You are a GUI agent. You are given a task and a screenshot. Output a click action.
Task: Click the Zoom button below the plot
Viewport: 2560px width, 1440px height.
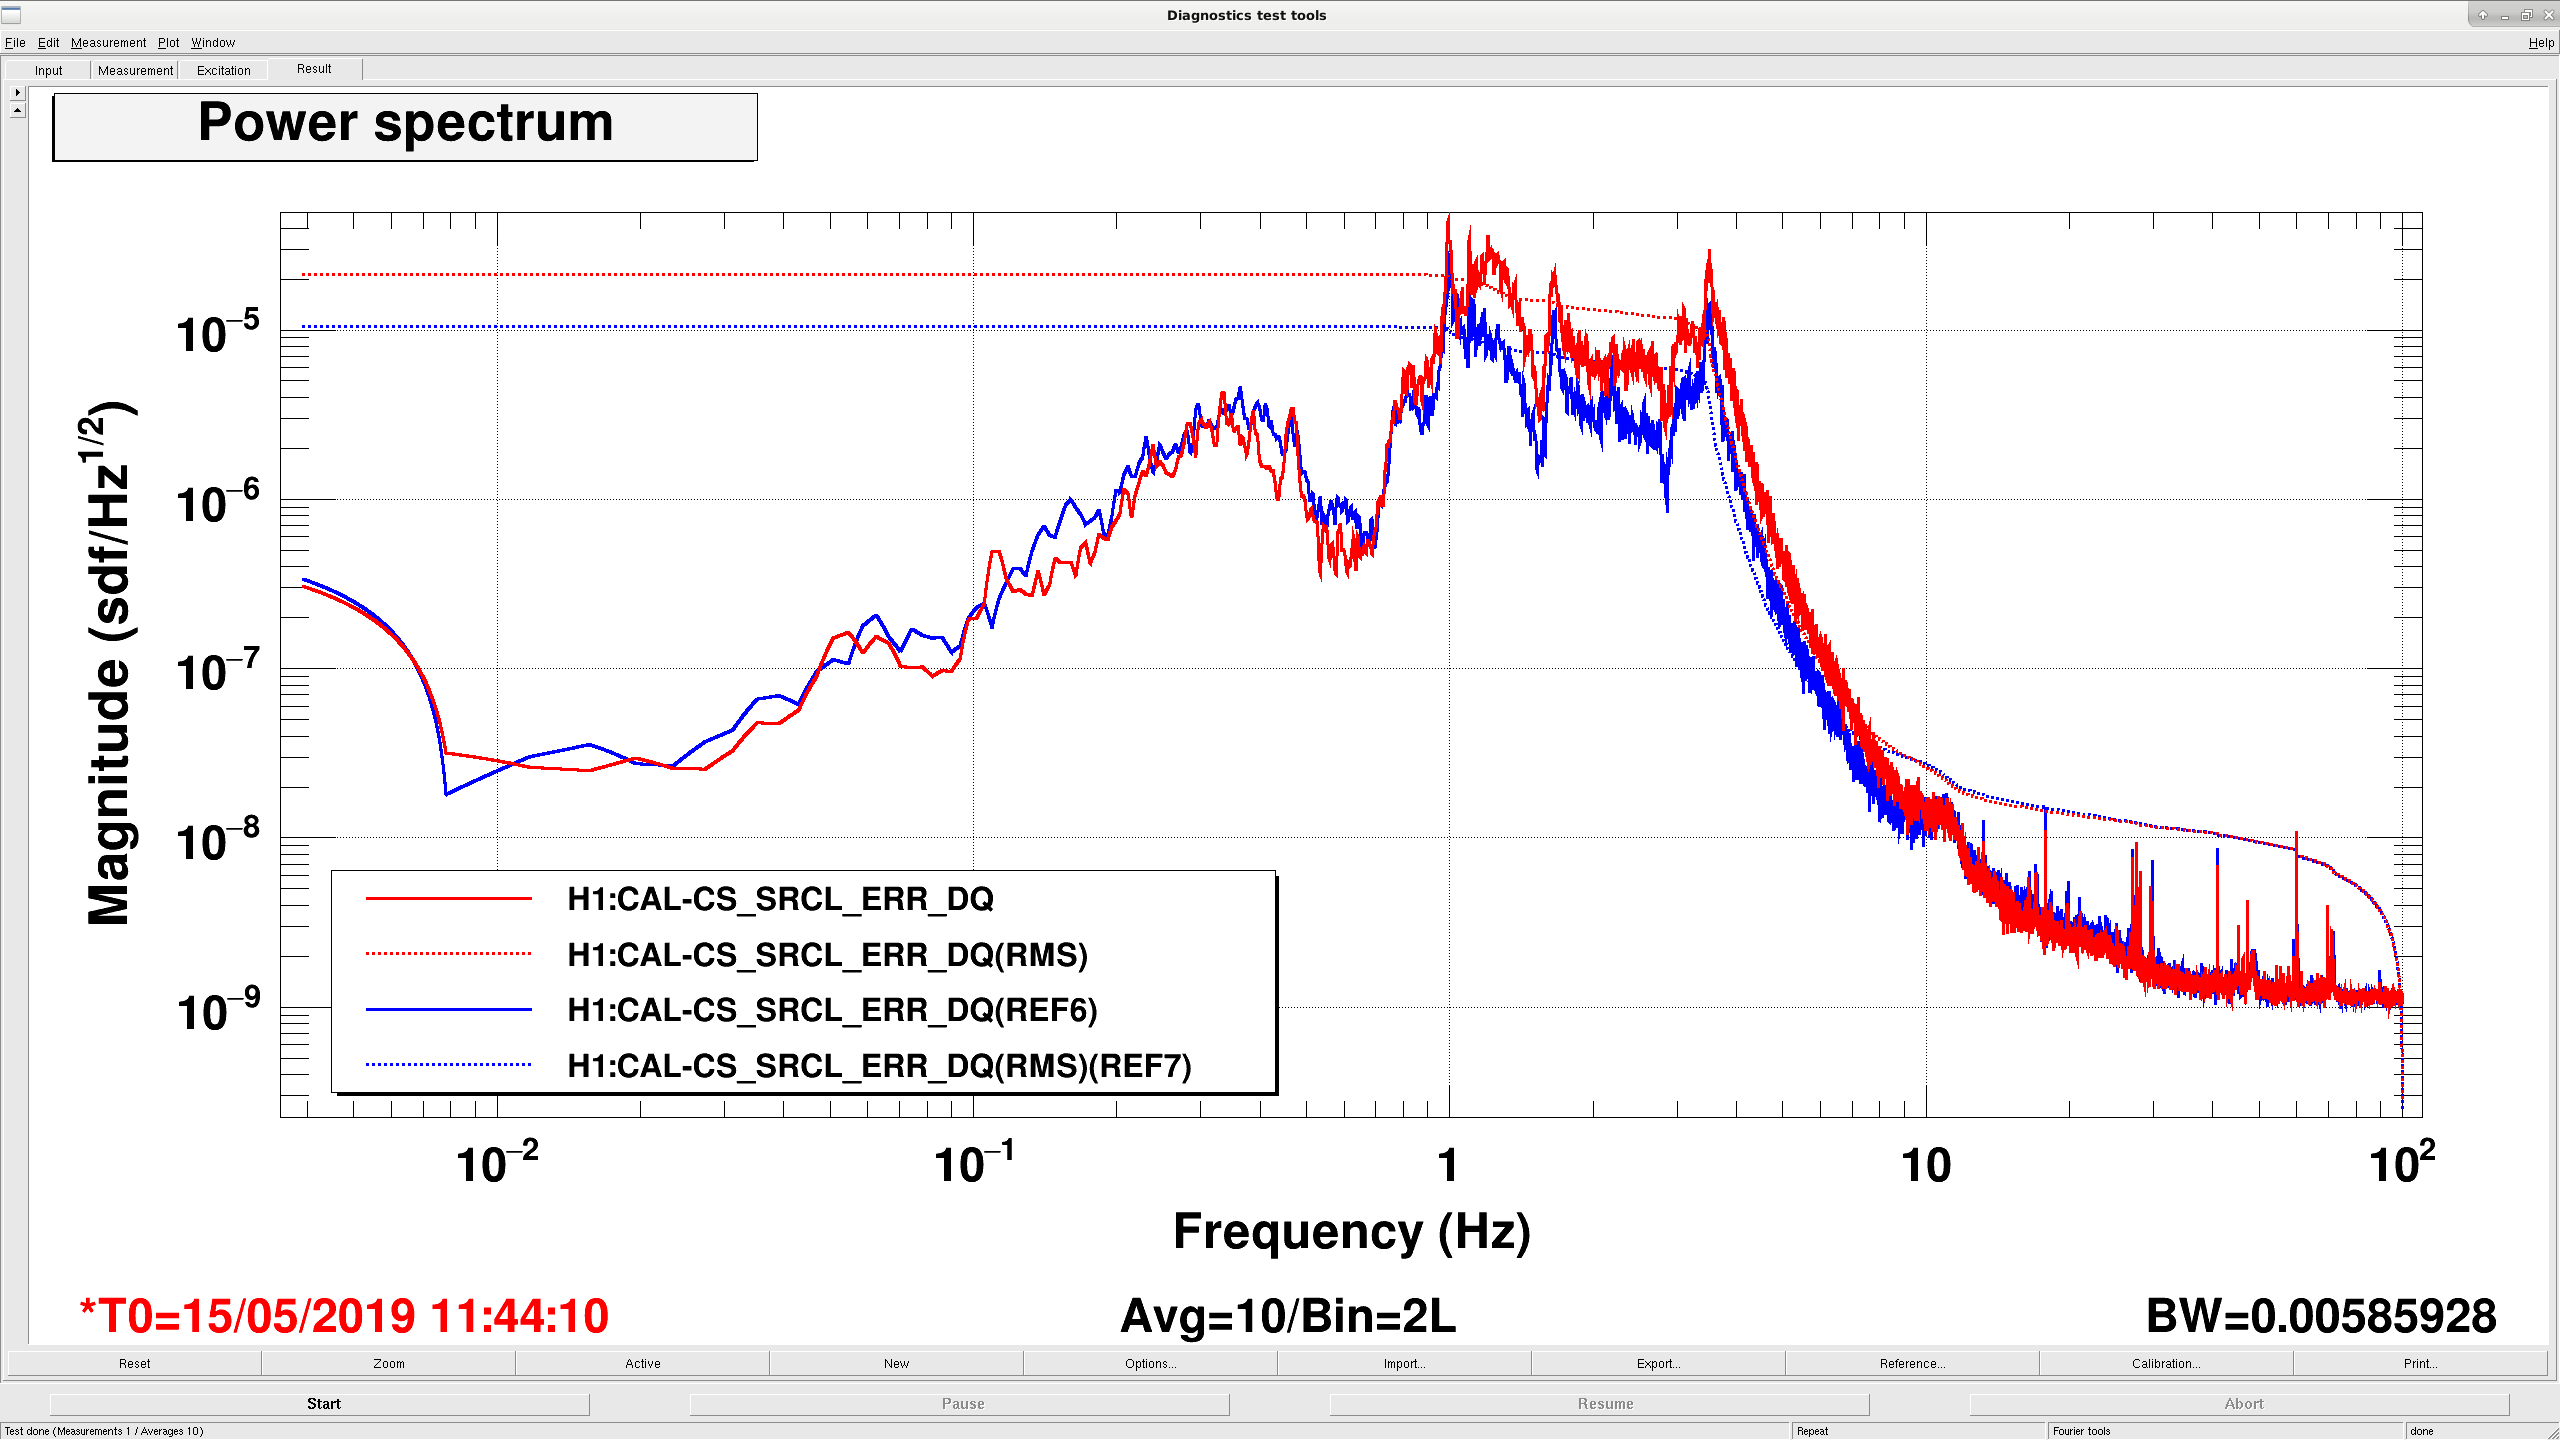click(389, 1363)
